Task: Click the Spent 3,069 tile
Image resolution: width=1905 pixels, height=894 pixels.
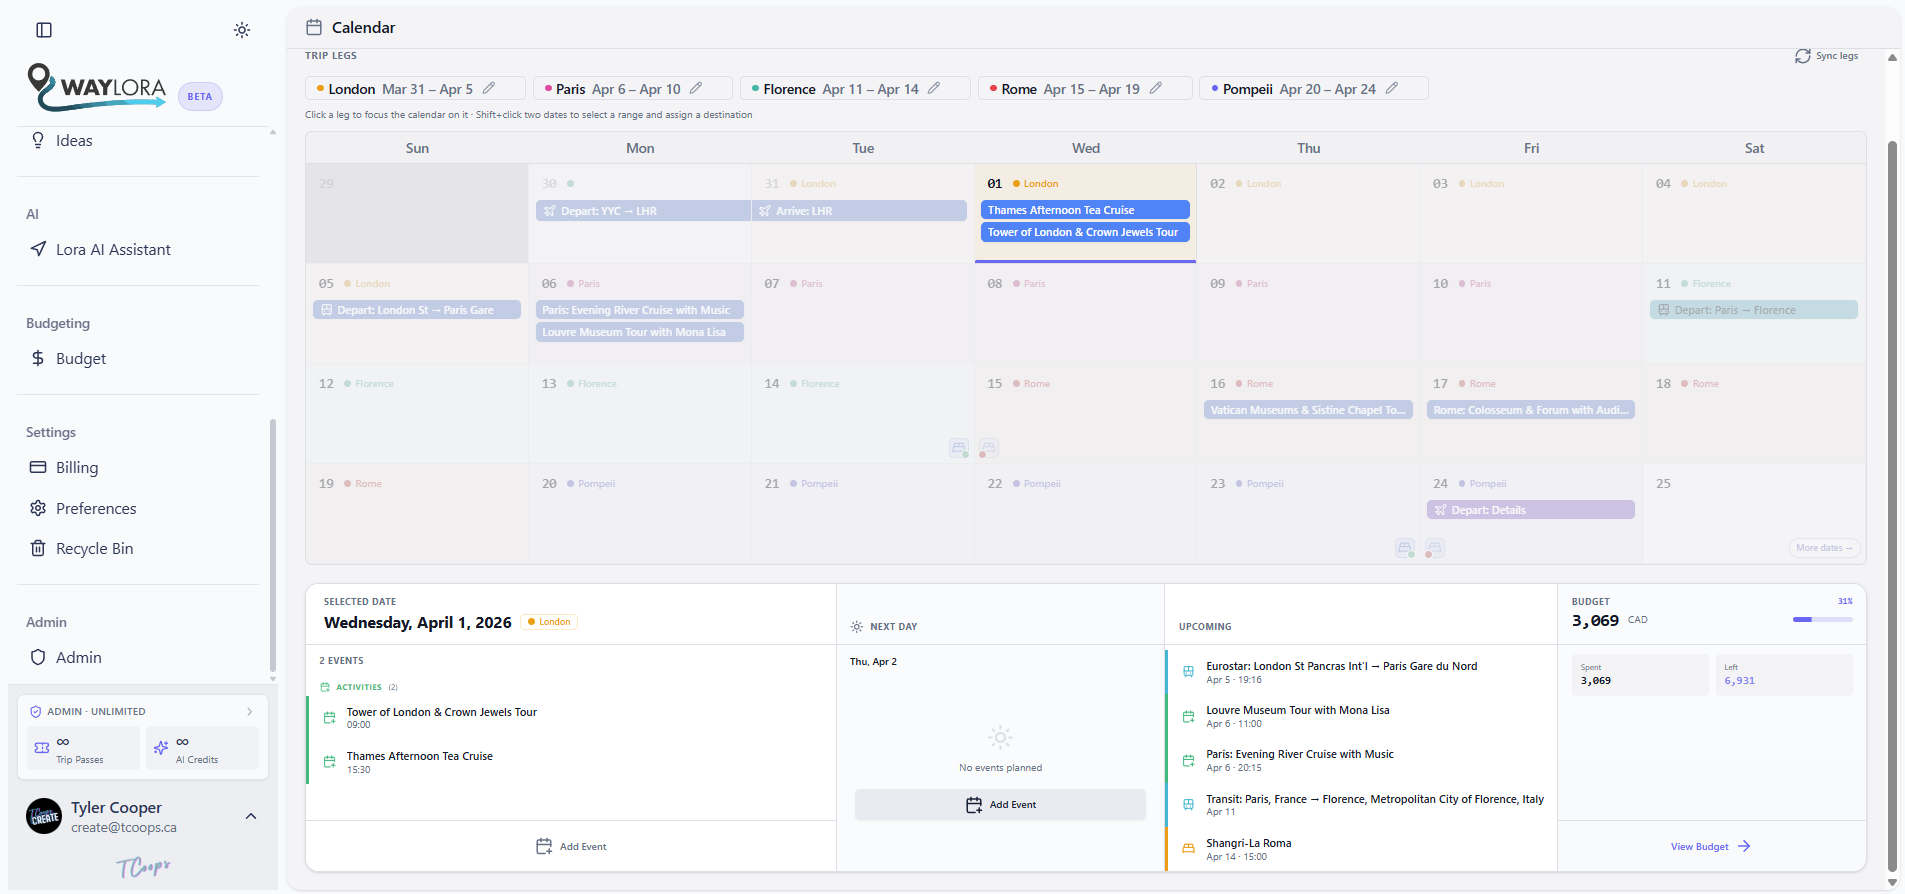Action: pos(1640,675)
